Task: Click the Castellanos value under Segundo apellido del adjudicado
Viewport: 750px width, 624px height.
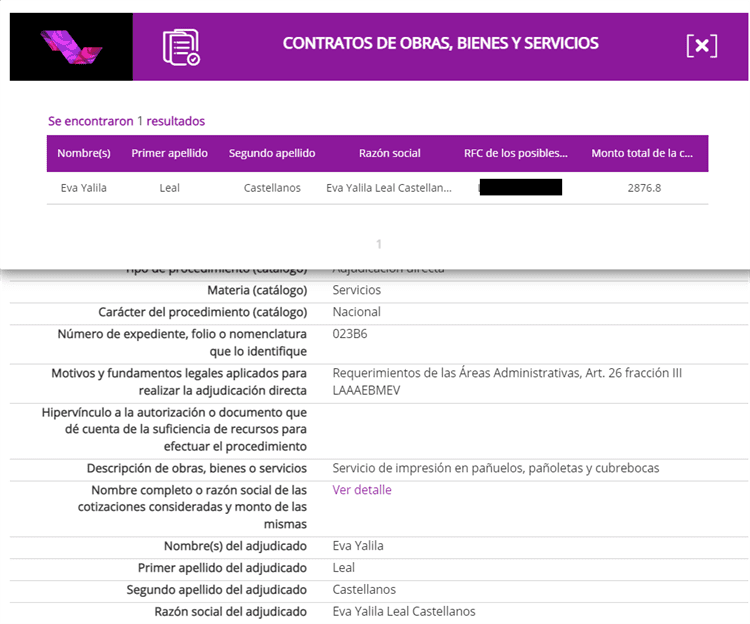Action: click(x=364, y=590)
